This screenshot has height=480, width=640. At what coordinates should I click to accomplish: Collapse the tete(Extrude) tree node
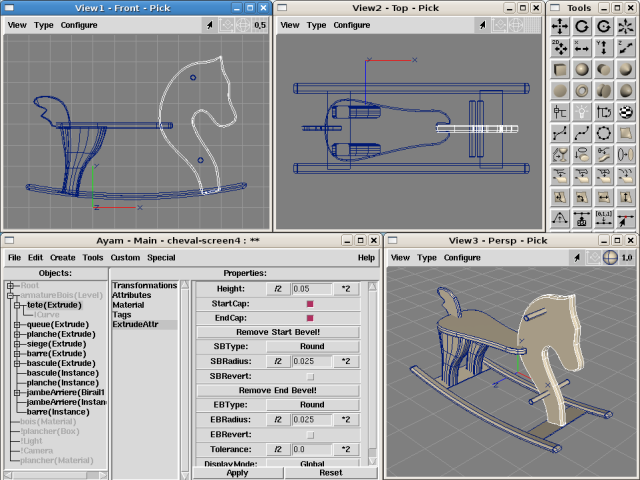pyautogui.click(x=17, y=305)
